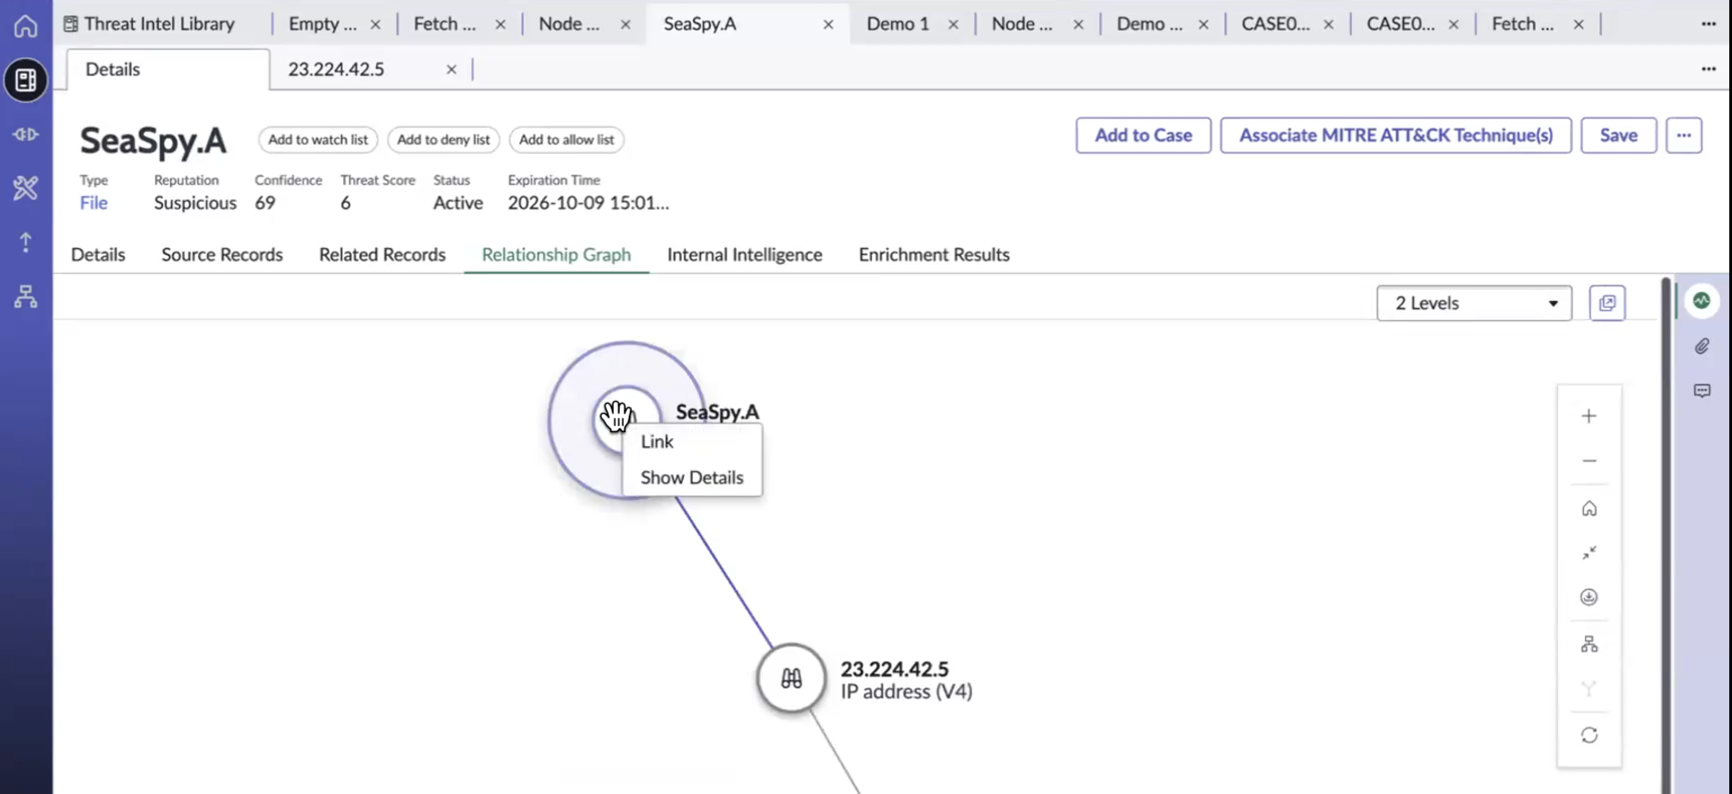Open the Relationship Graph tab
The height and width of the screenshot is (794, 1732).
(556, 254)
